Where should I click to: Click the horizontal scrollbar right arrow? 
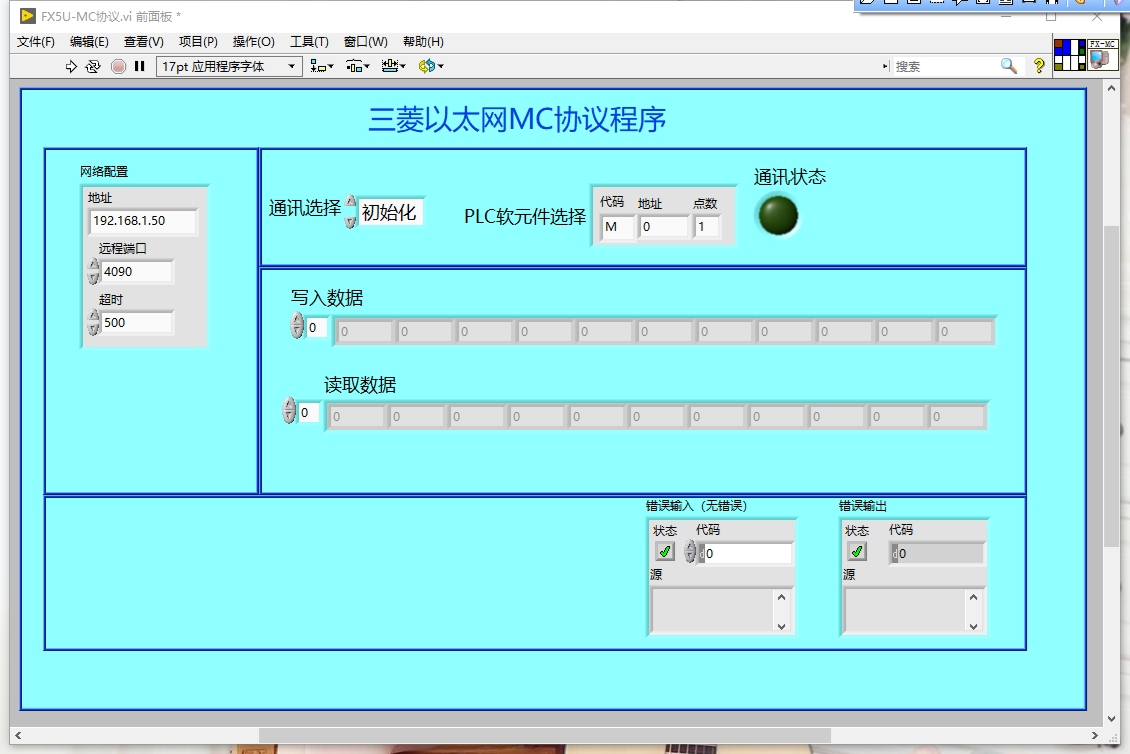tap(1095, 735)
